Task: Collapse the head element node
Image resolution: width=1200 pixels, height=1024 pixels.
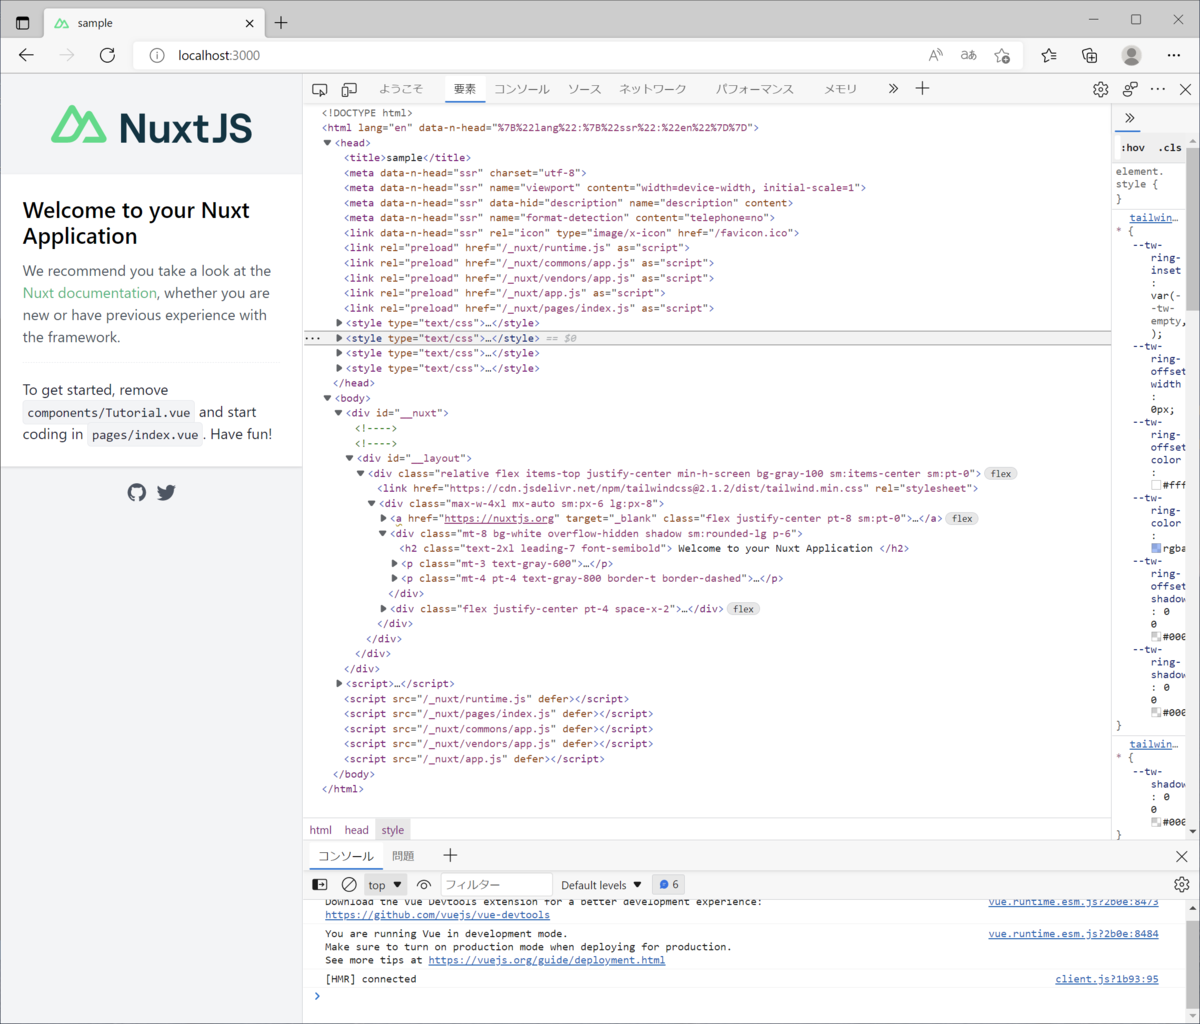Action: pos(327,143)
